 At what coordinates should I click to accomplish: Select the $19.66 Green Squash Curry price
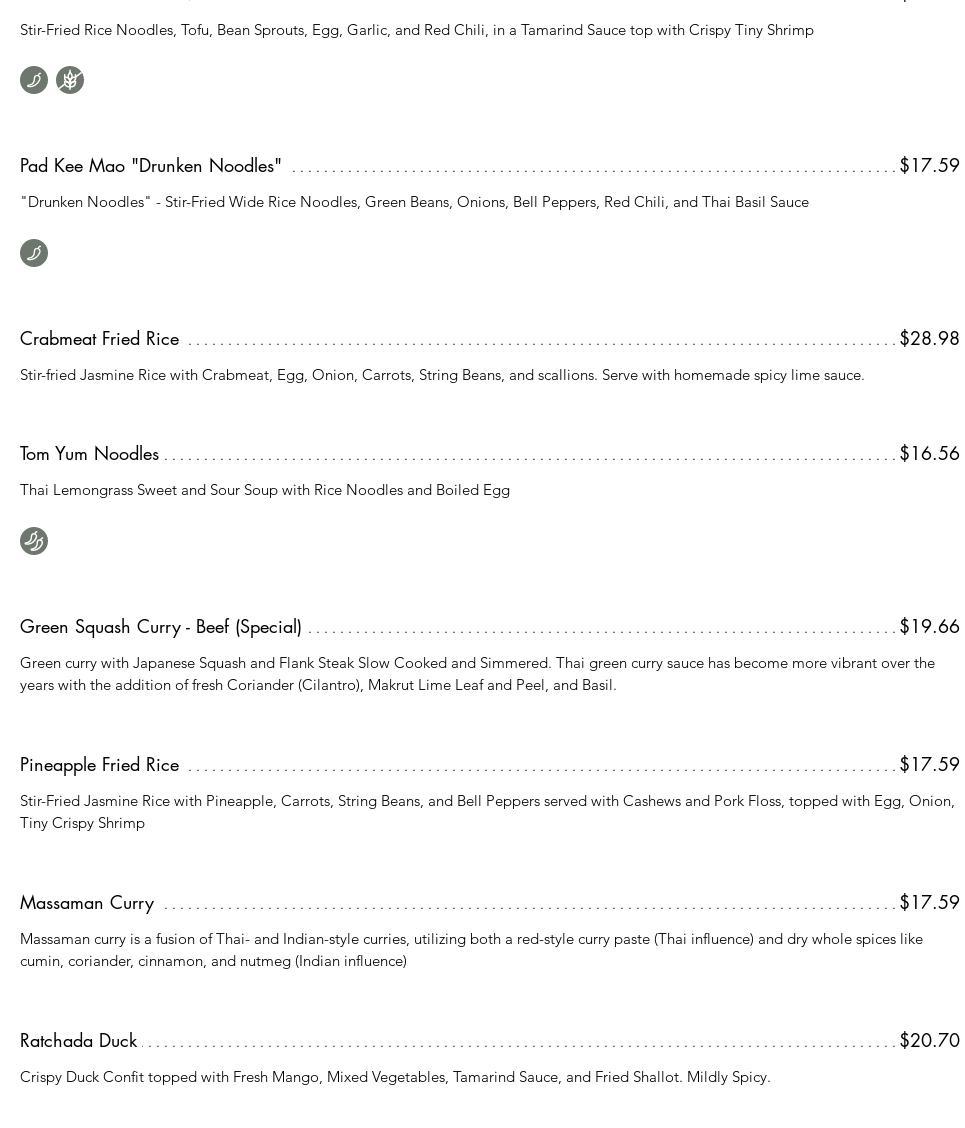929,627
